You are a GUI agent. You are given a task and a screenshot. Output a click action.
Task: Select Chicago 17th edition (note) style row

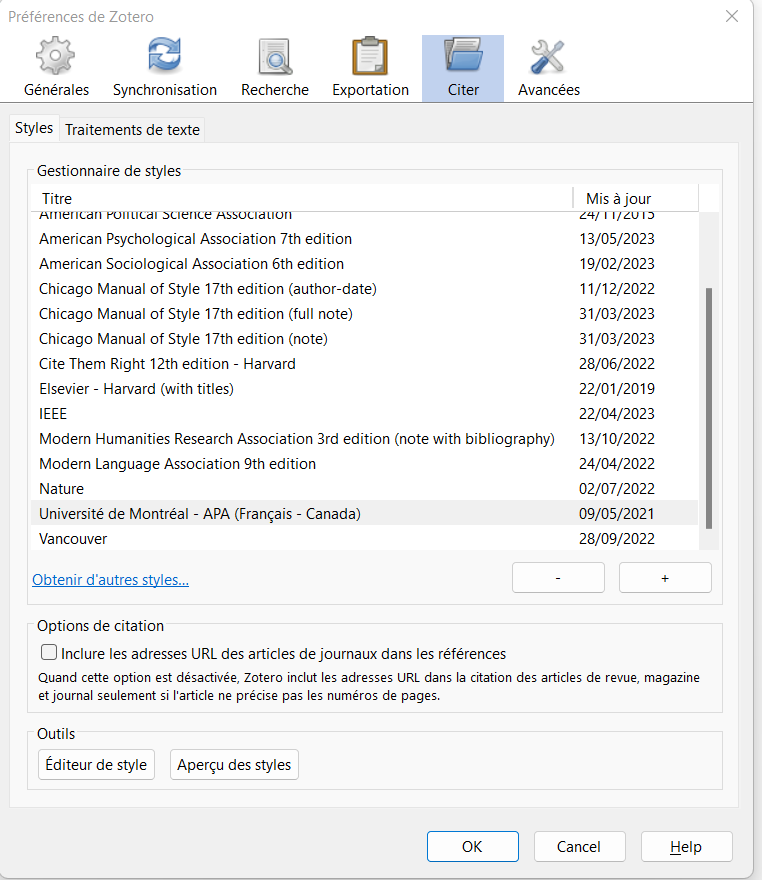365,339
